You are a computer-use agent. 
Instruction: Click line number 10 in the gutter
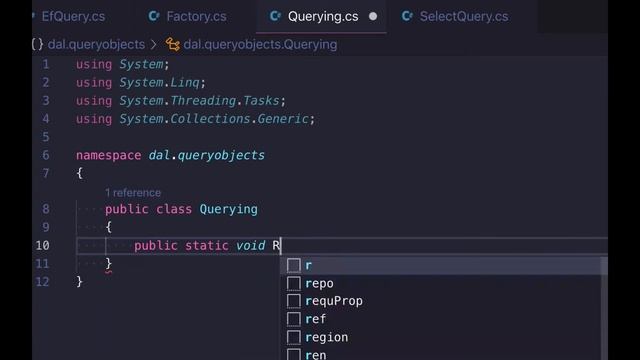coord(42,245)
